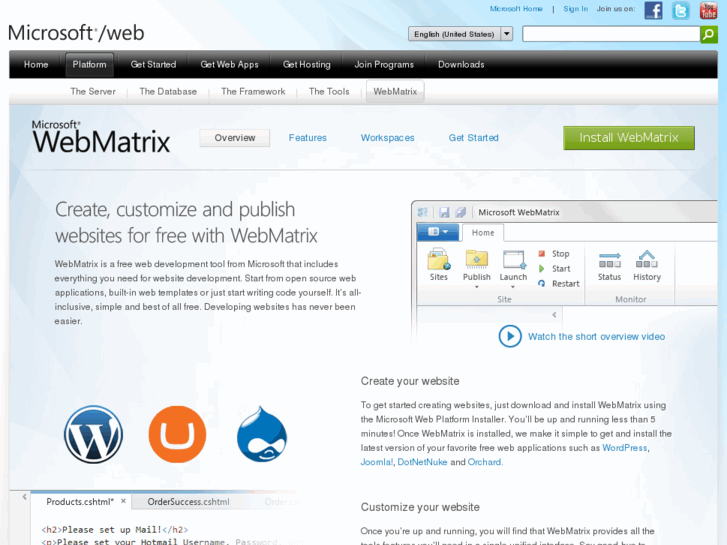Click the red Stop icon
This screenshot has width=727, height=545.
[x=542, y=253]
